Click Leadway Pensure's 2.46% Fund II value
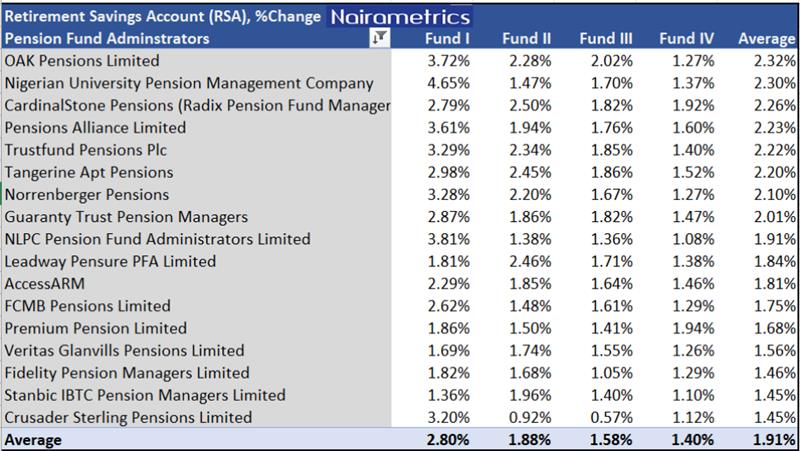 click(524, 261)
